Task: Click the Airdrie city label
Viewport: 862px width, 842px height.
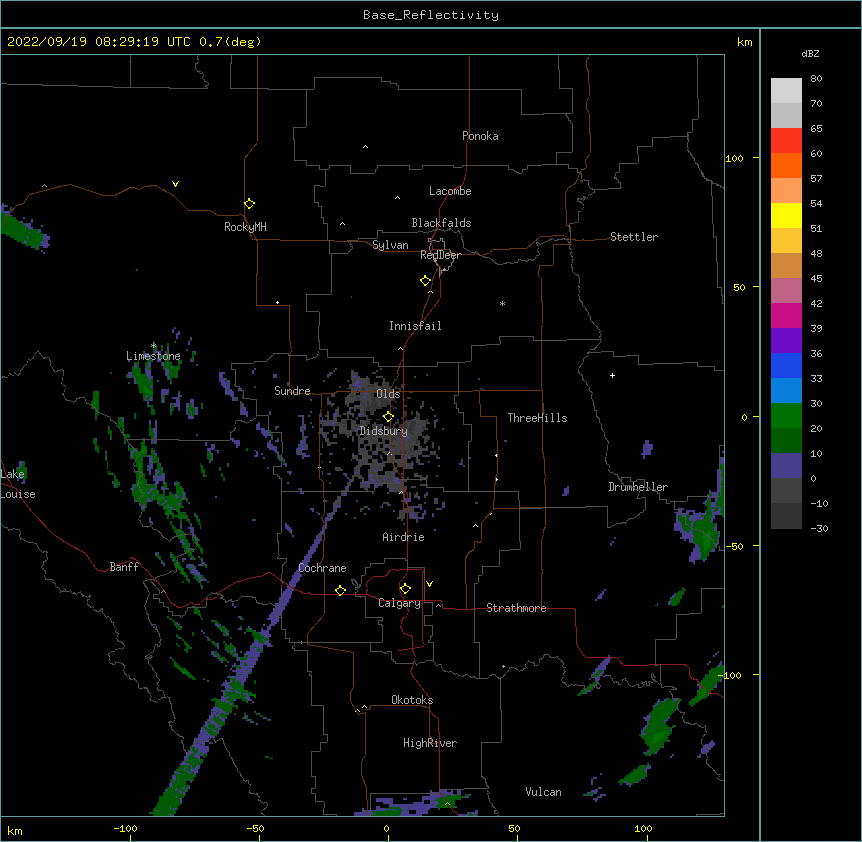Action: [x=404, y=537]
